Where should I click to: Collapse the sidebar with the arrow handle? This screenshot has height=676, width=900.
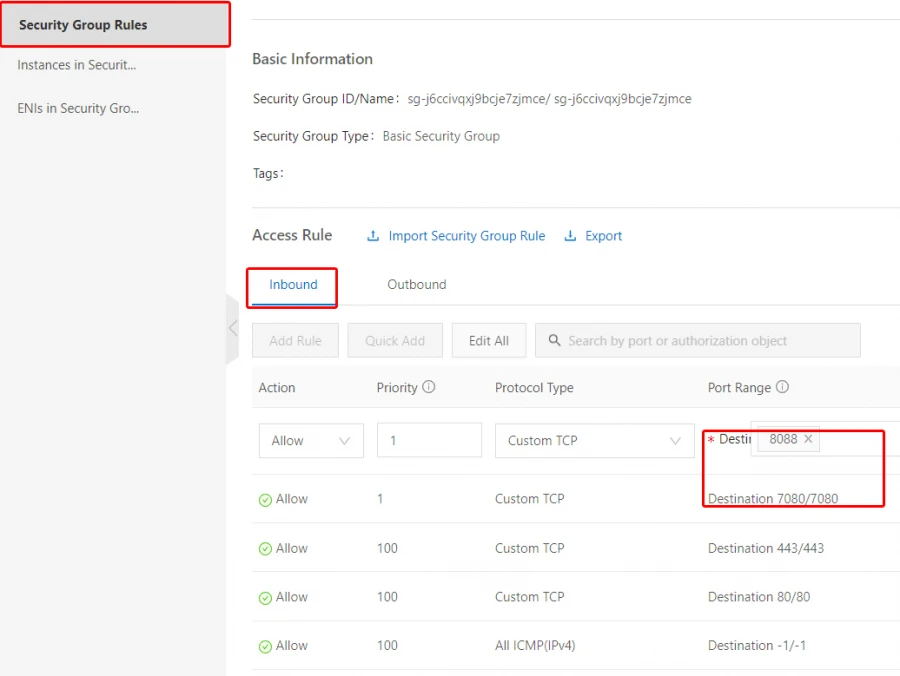point(232,328)
